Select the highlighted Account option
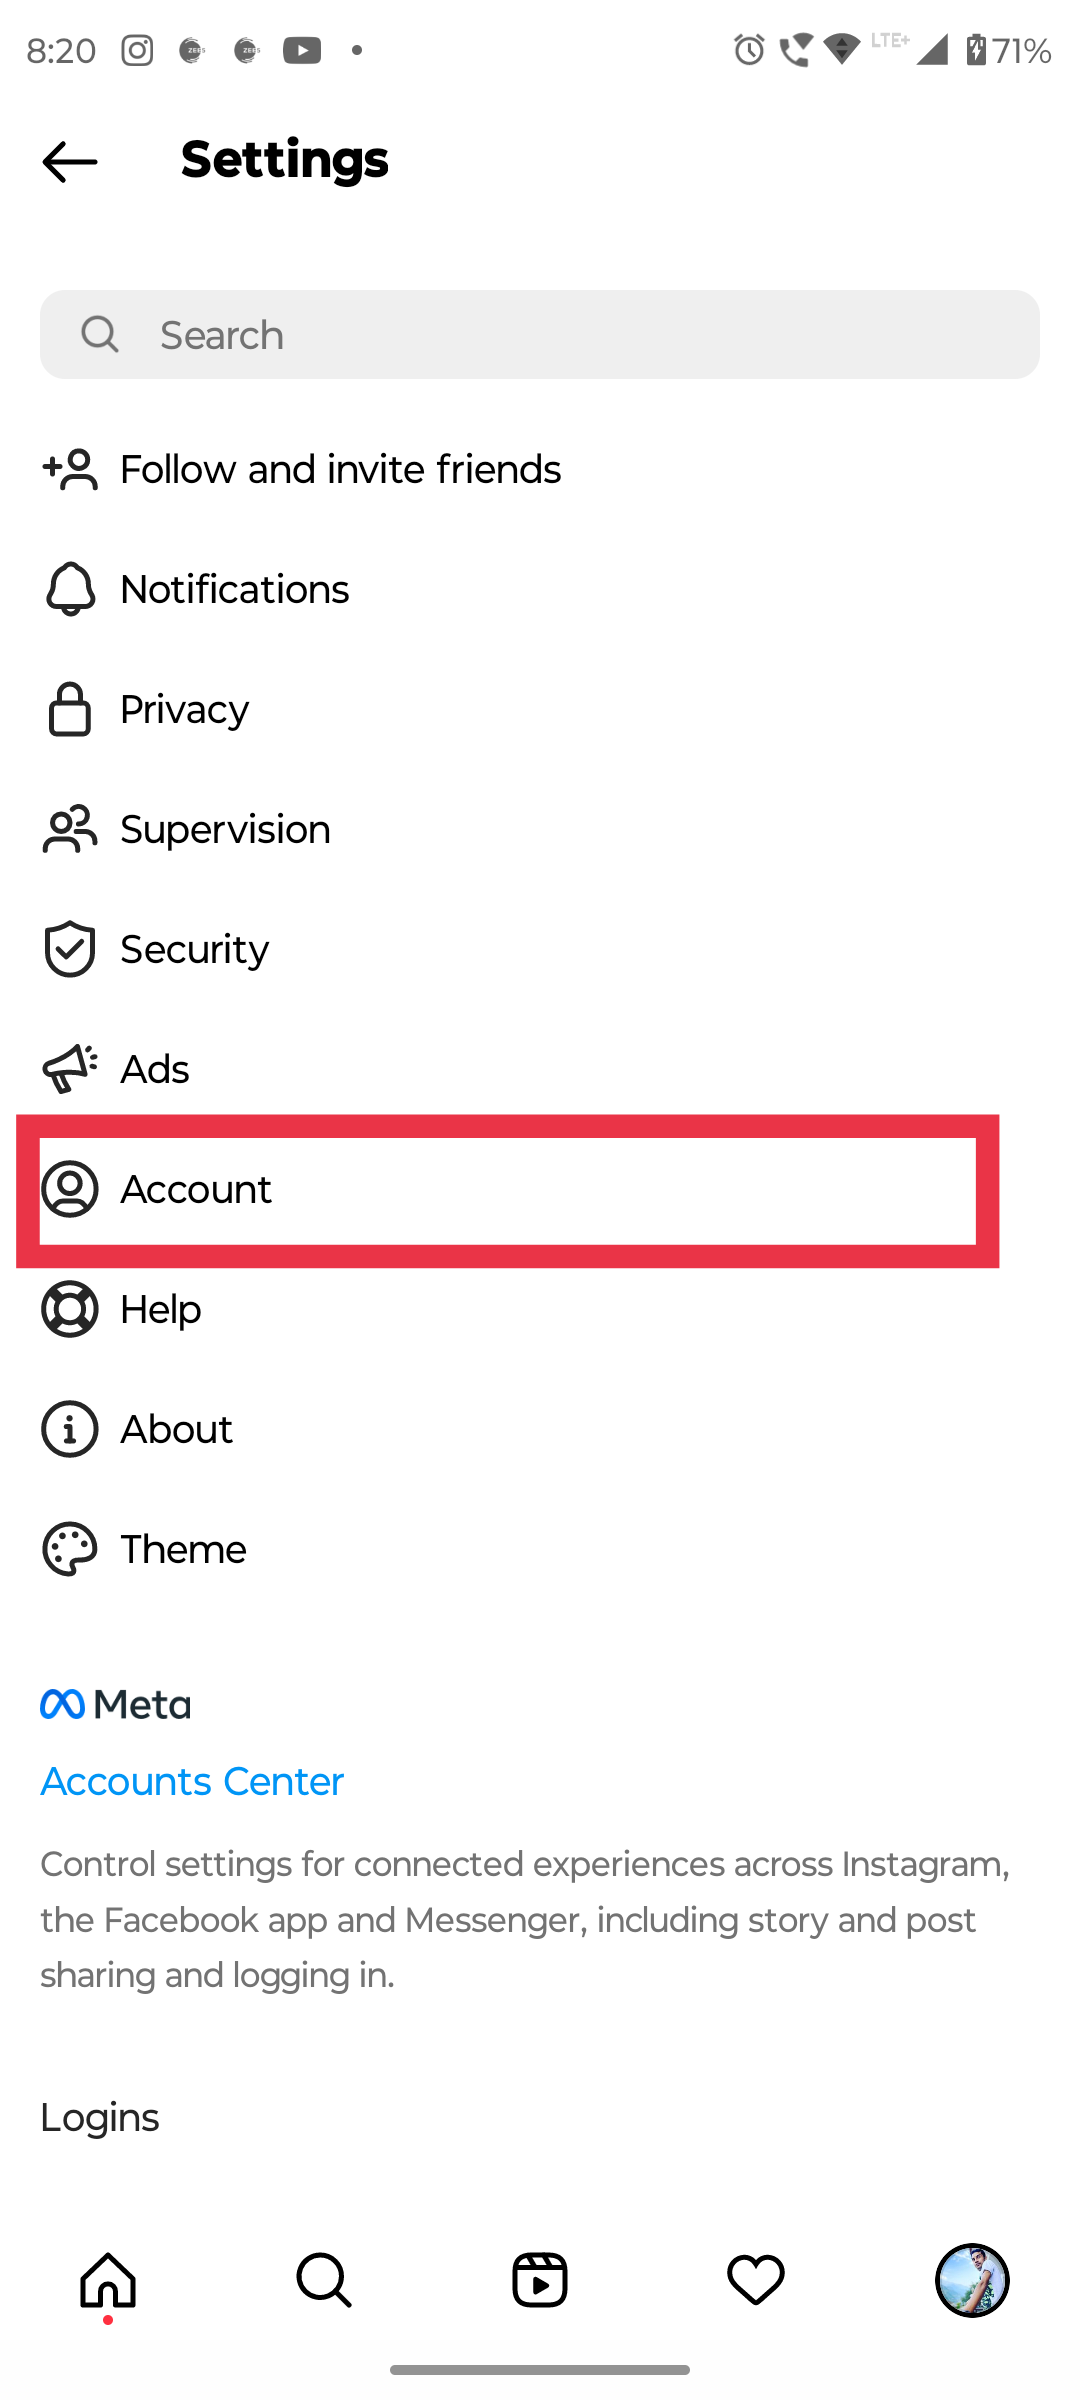The height and width of the screenshot is (2400, 1080). [508, 1190]
